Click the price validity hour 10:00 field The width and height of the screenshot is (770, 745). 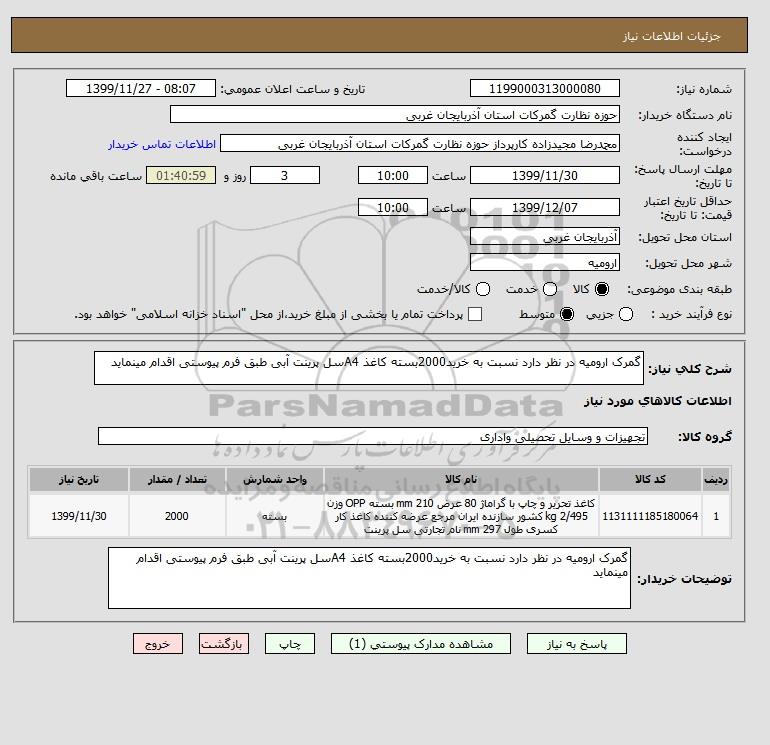393,207
